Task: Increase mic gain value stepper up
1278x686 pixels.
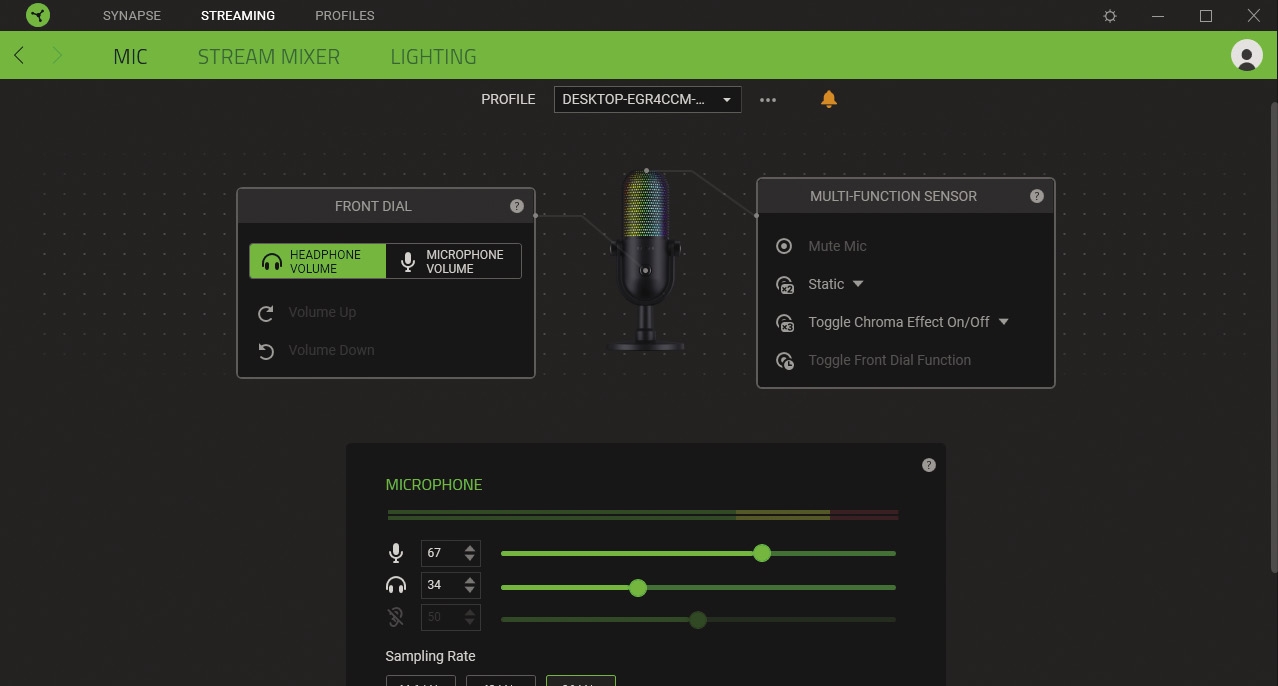Action: [x=470, y=548]
